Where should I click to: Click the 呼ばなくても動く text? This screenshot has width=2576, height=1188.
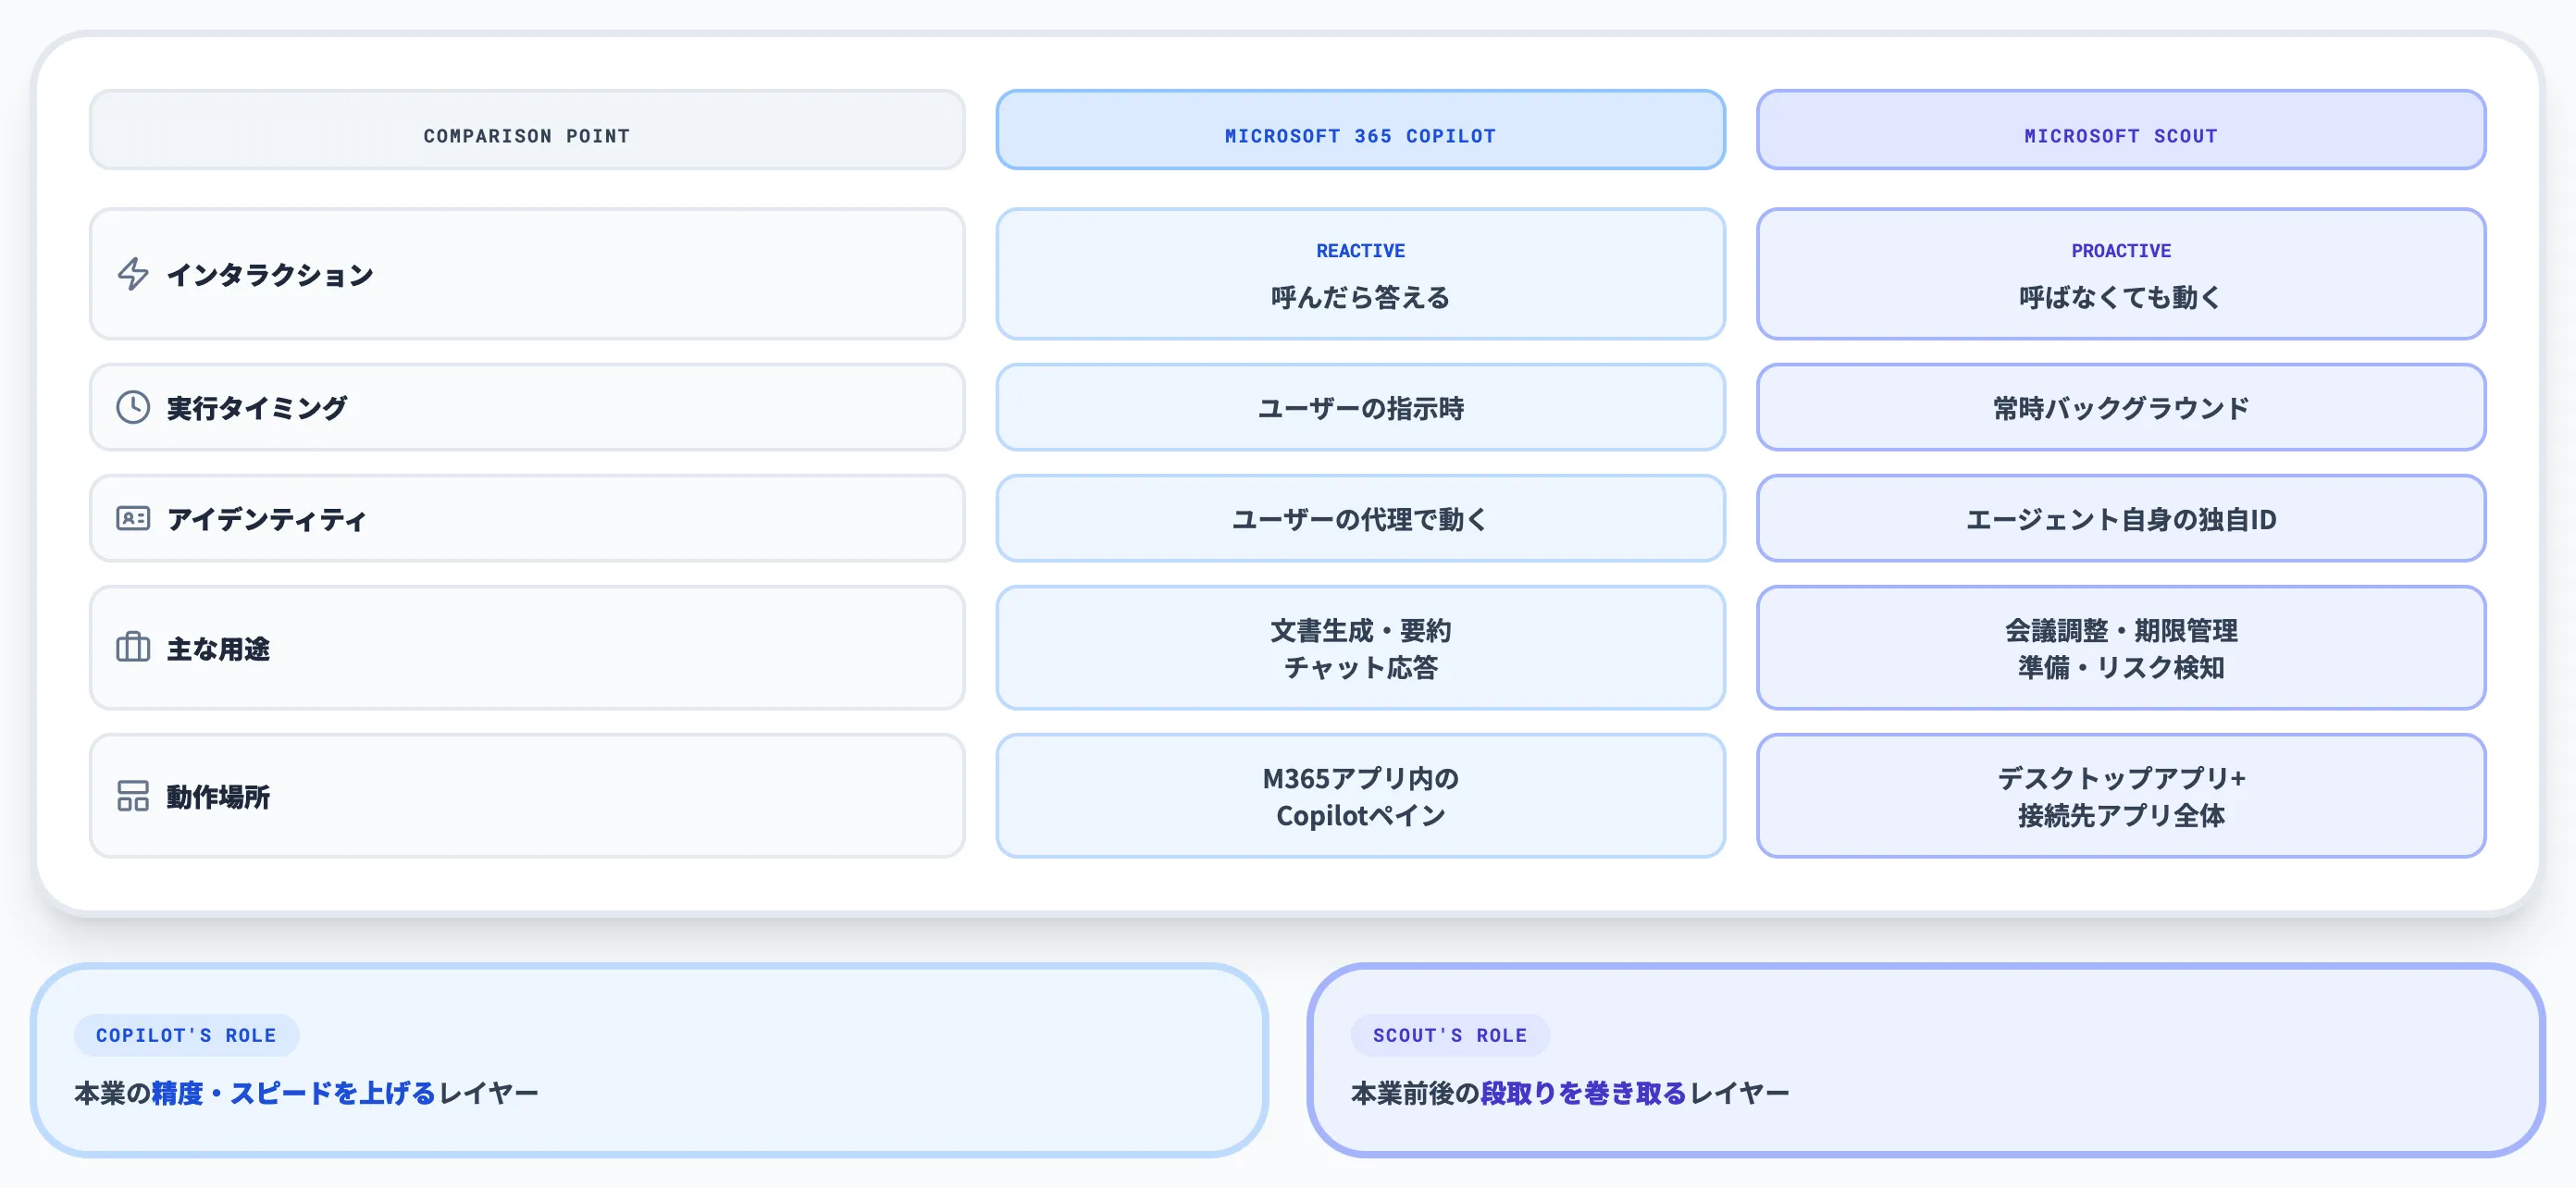(2120, 297)
